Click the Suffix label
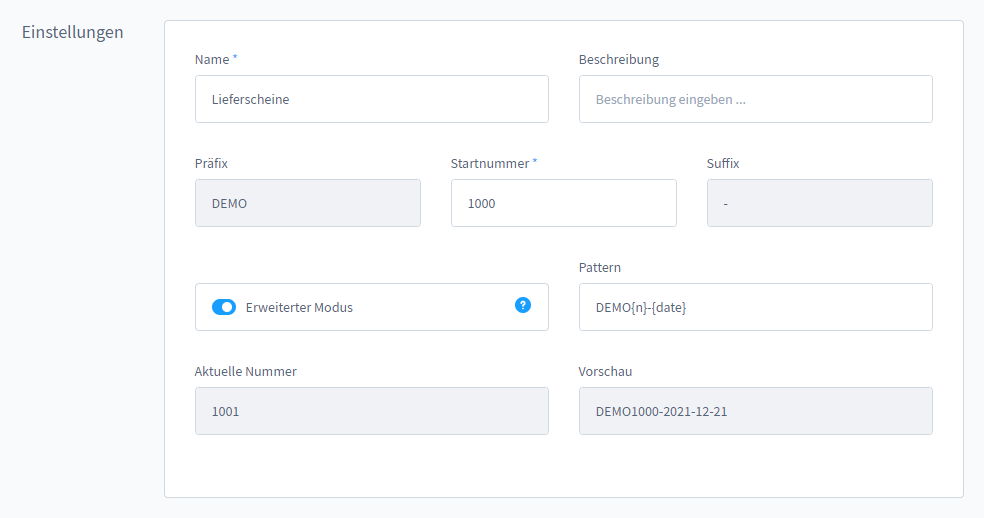The height and width of the screenshot is (518, 984). pyautogui.click(x=723, y=163)
